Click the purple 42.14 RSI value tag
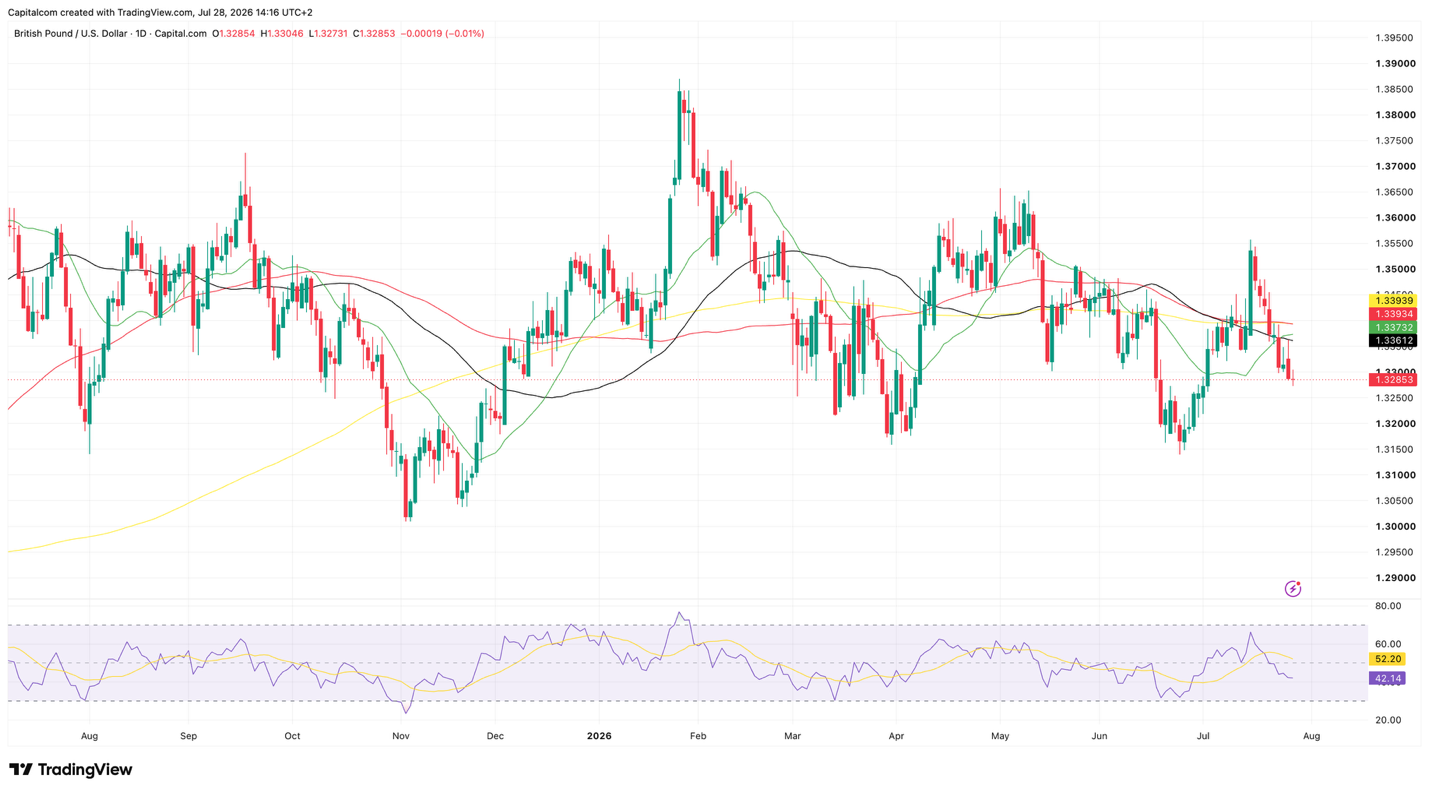This screenshot has height=793, width=1429. click(x=1389, y=678)
